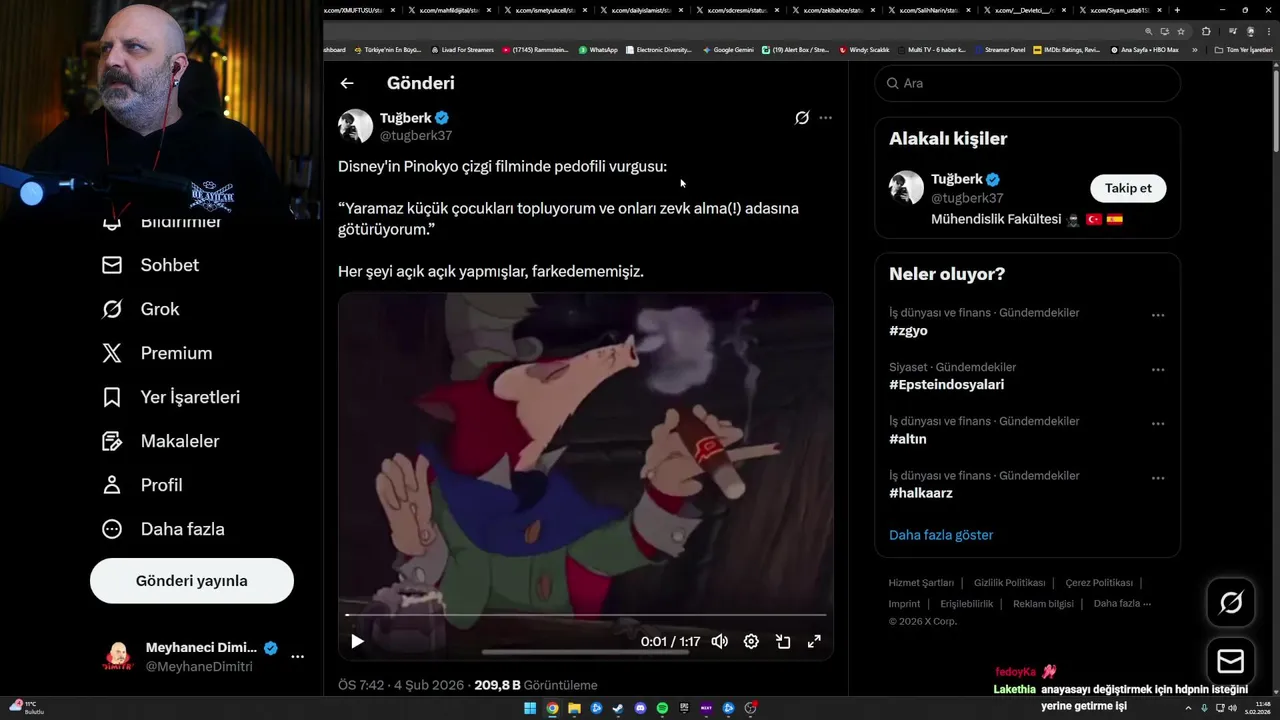
Task: Open Steam from the taskbar
Action: [x=618, y=708]
